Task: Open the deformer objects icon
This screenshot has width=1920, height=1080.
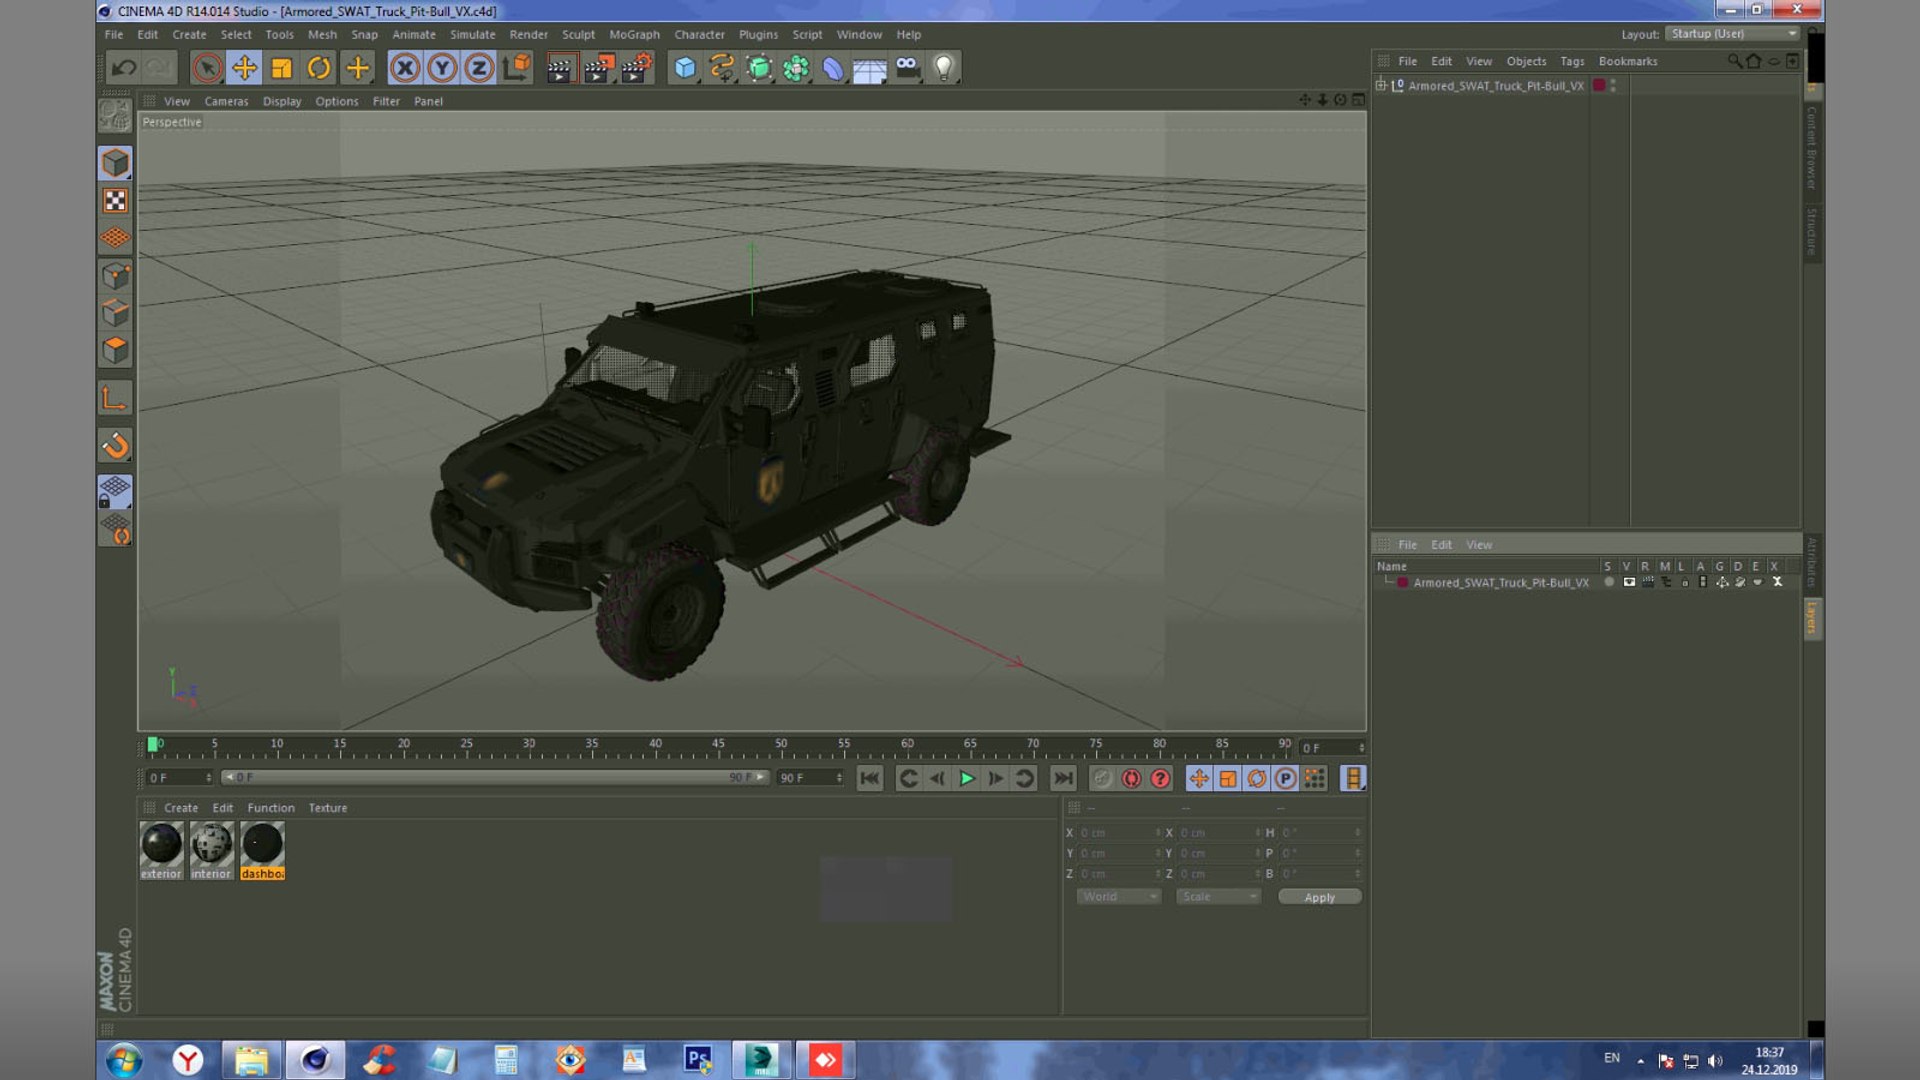Action: [833, 68]
